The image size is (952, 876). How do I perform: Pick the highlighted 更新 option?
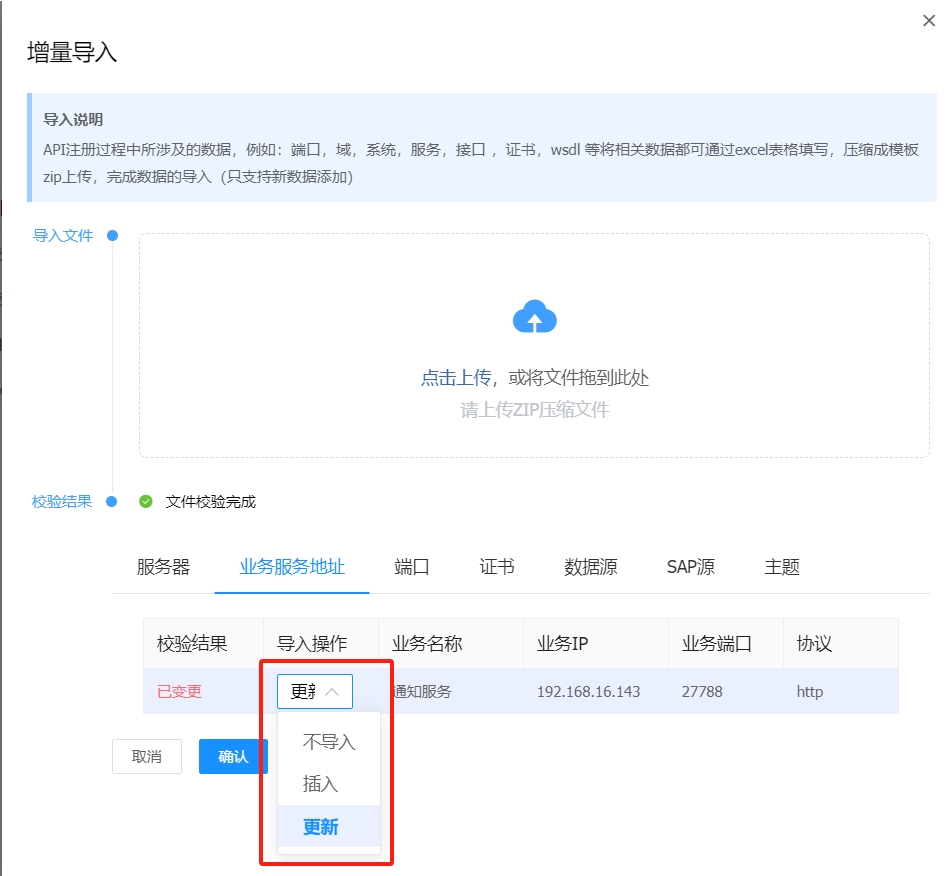click(321, 827)
